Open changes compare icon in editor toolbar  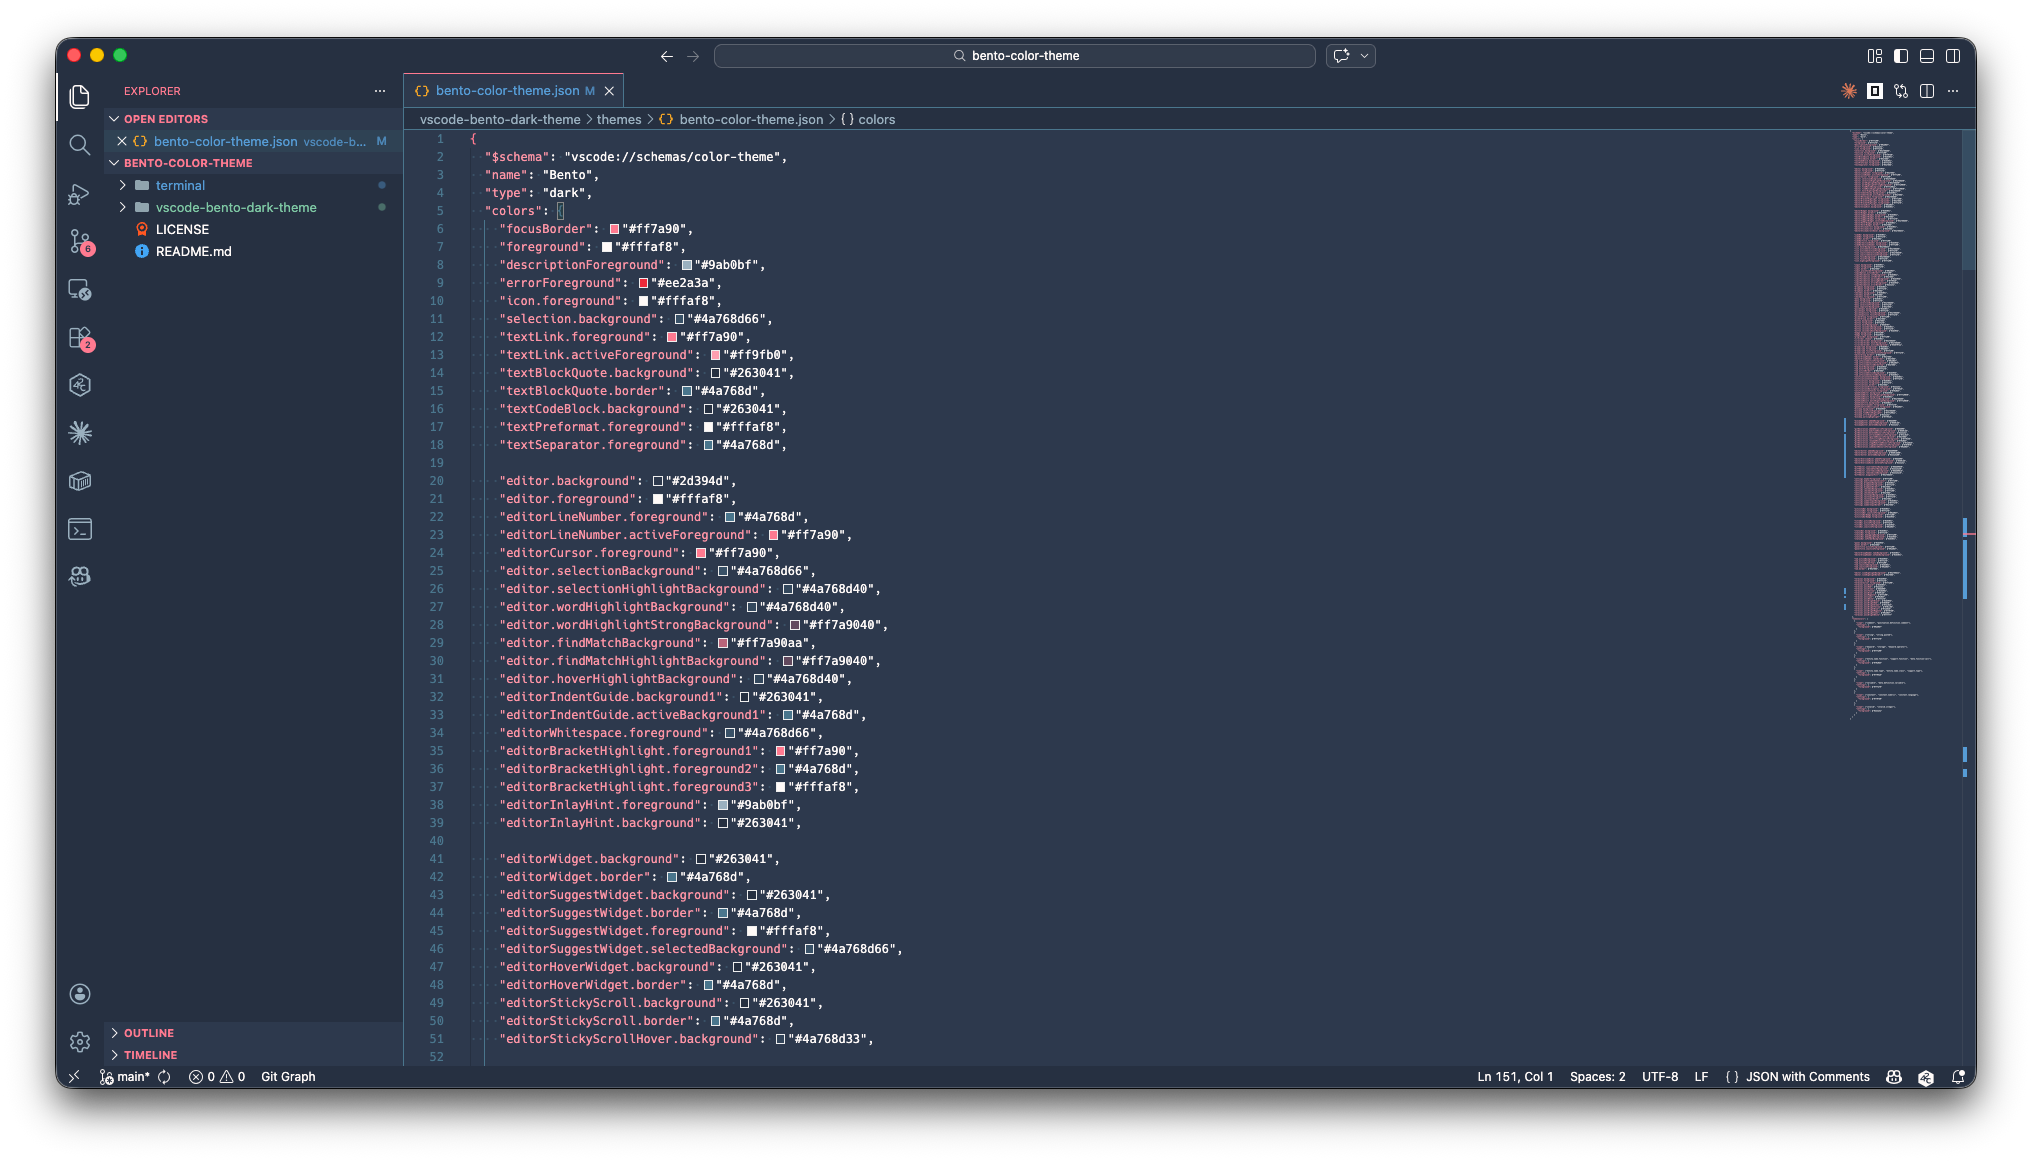1901,91
